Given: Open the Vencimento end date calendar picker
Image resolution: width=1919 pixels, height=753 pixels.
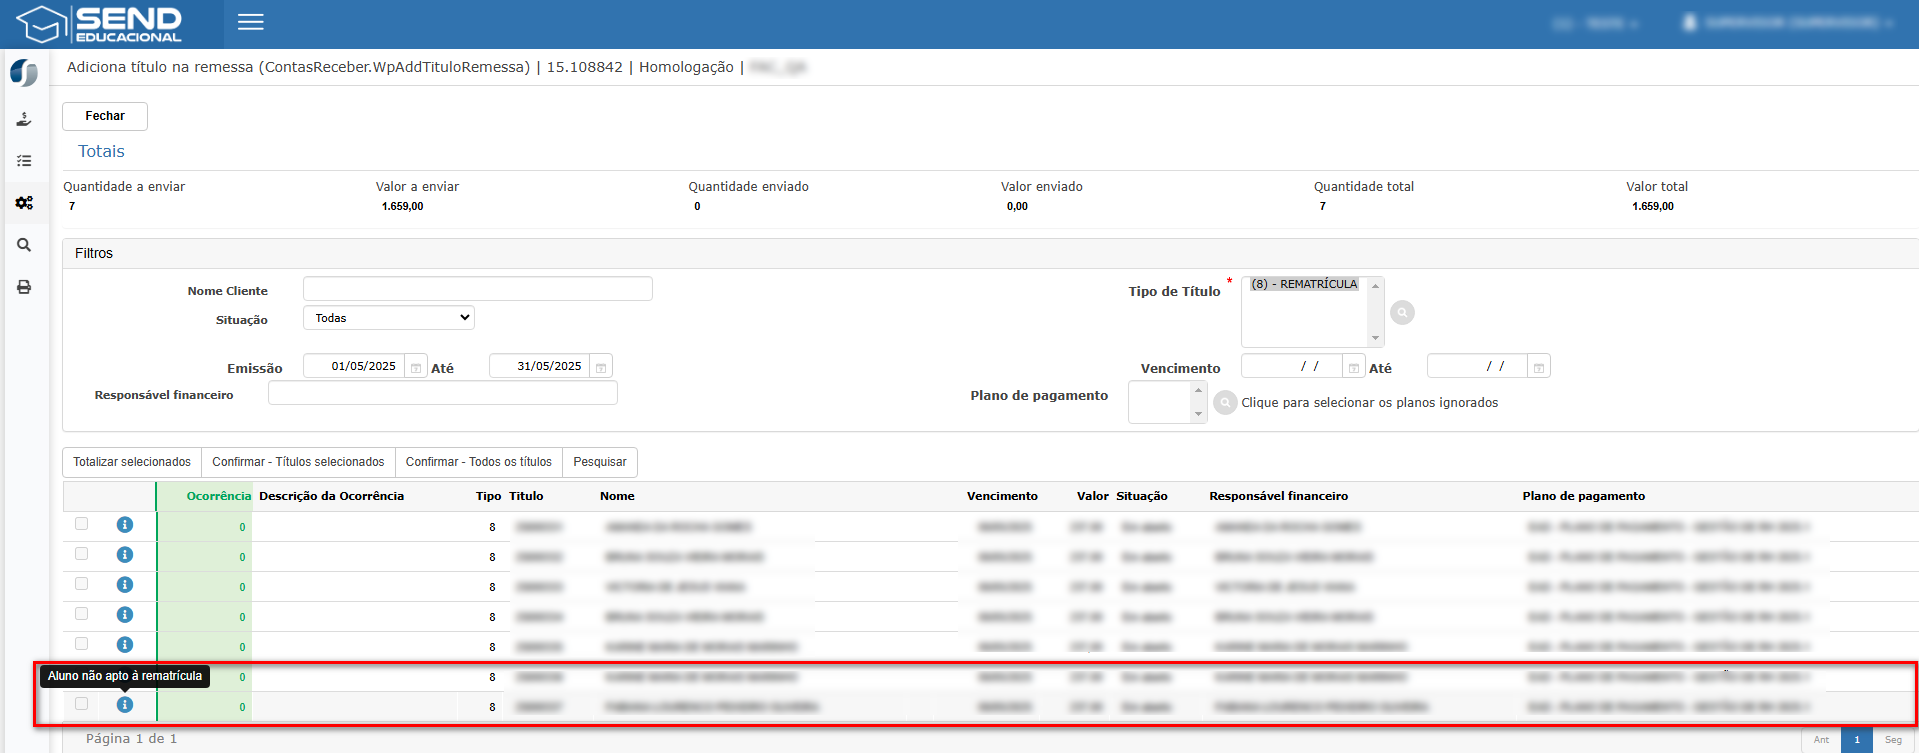Looking at the screenshot, I should tap(1539, 367).
